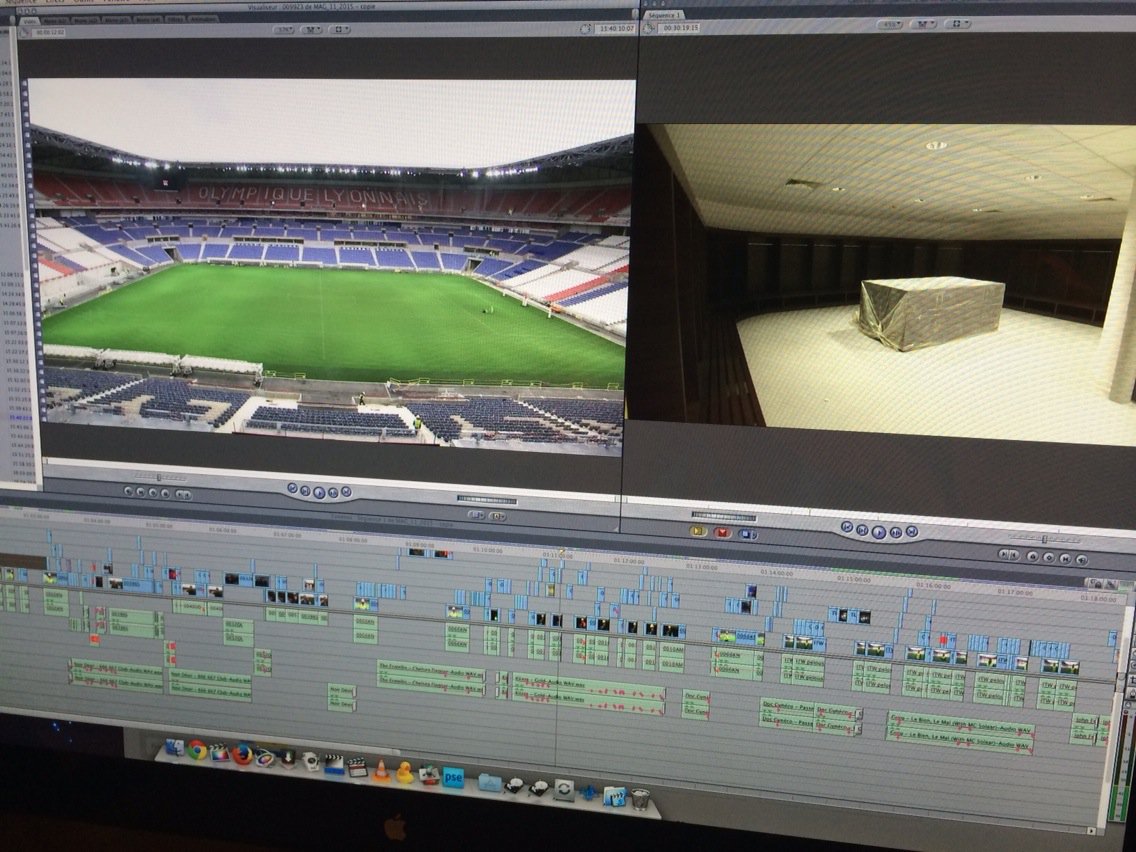Open Finder from the Dock

pyautogui.click(x=175, y=747)
